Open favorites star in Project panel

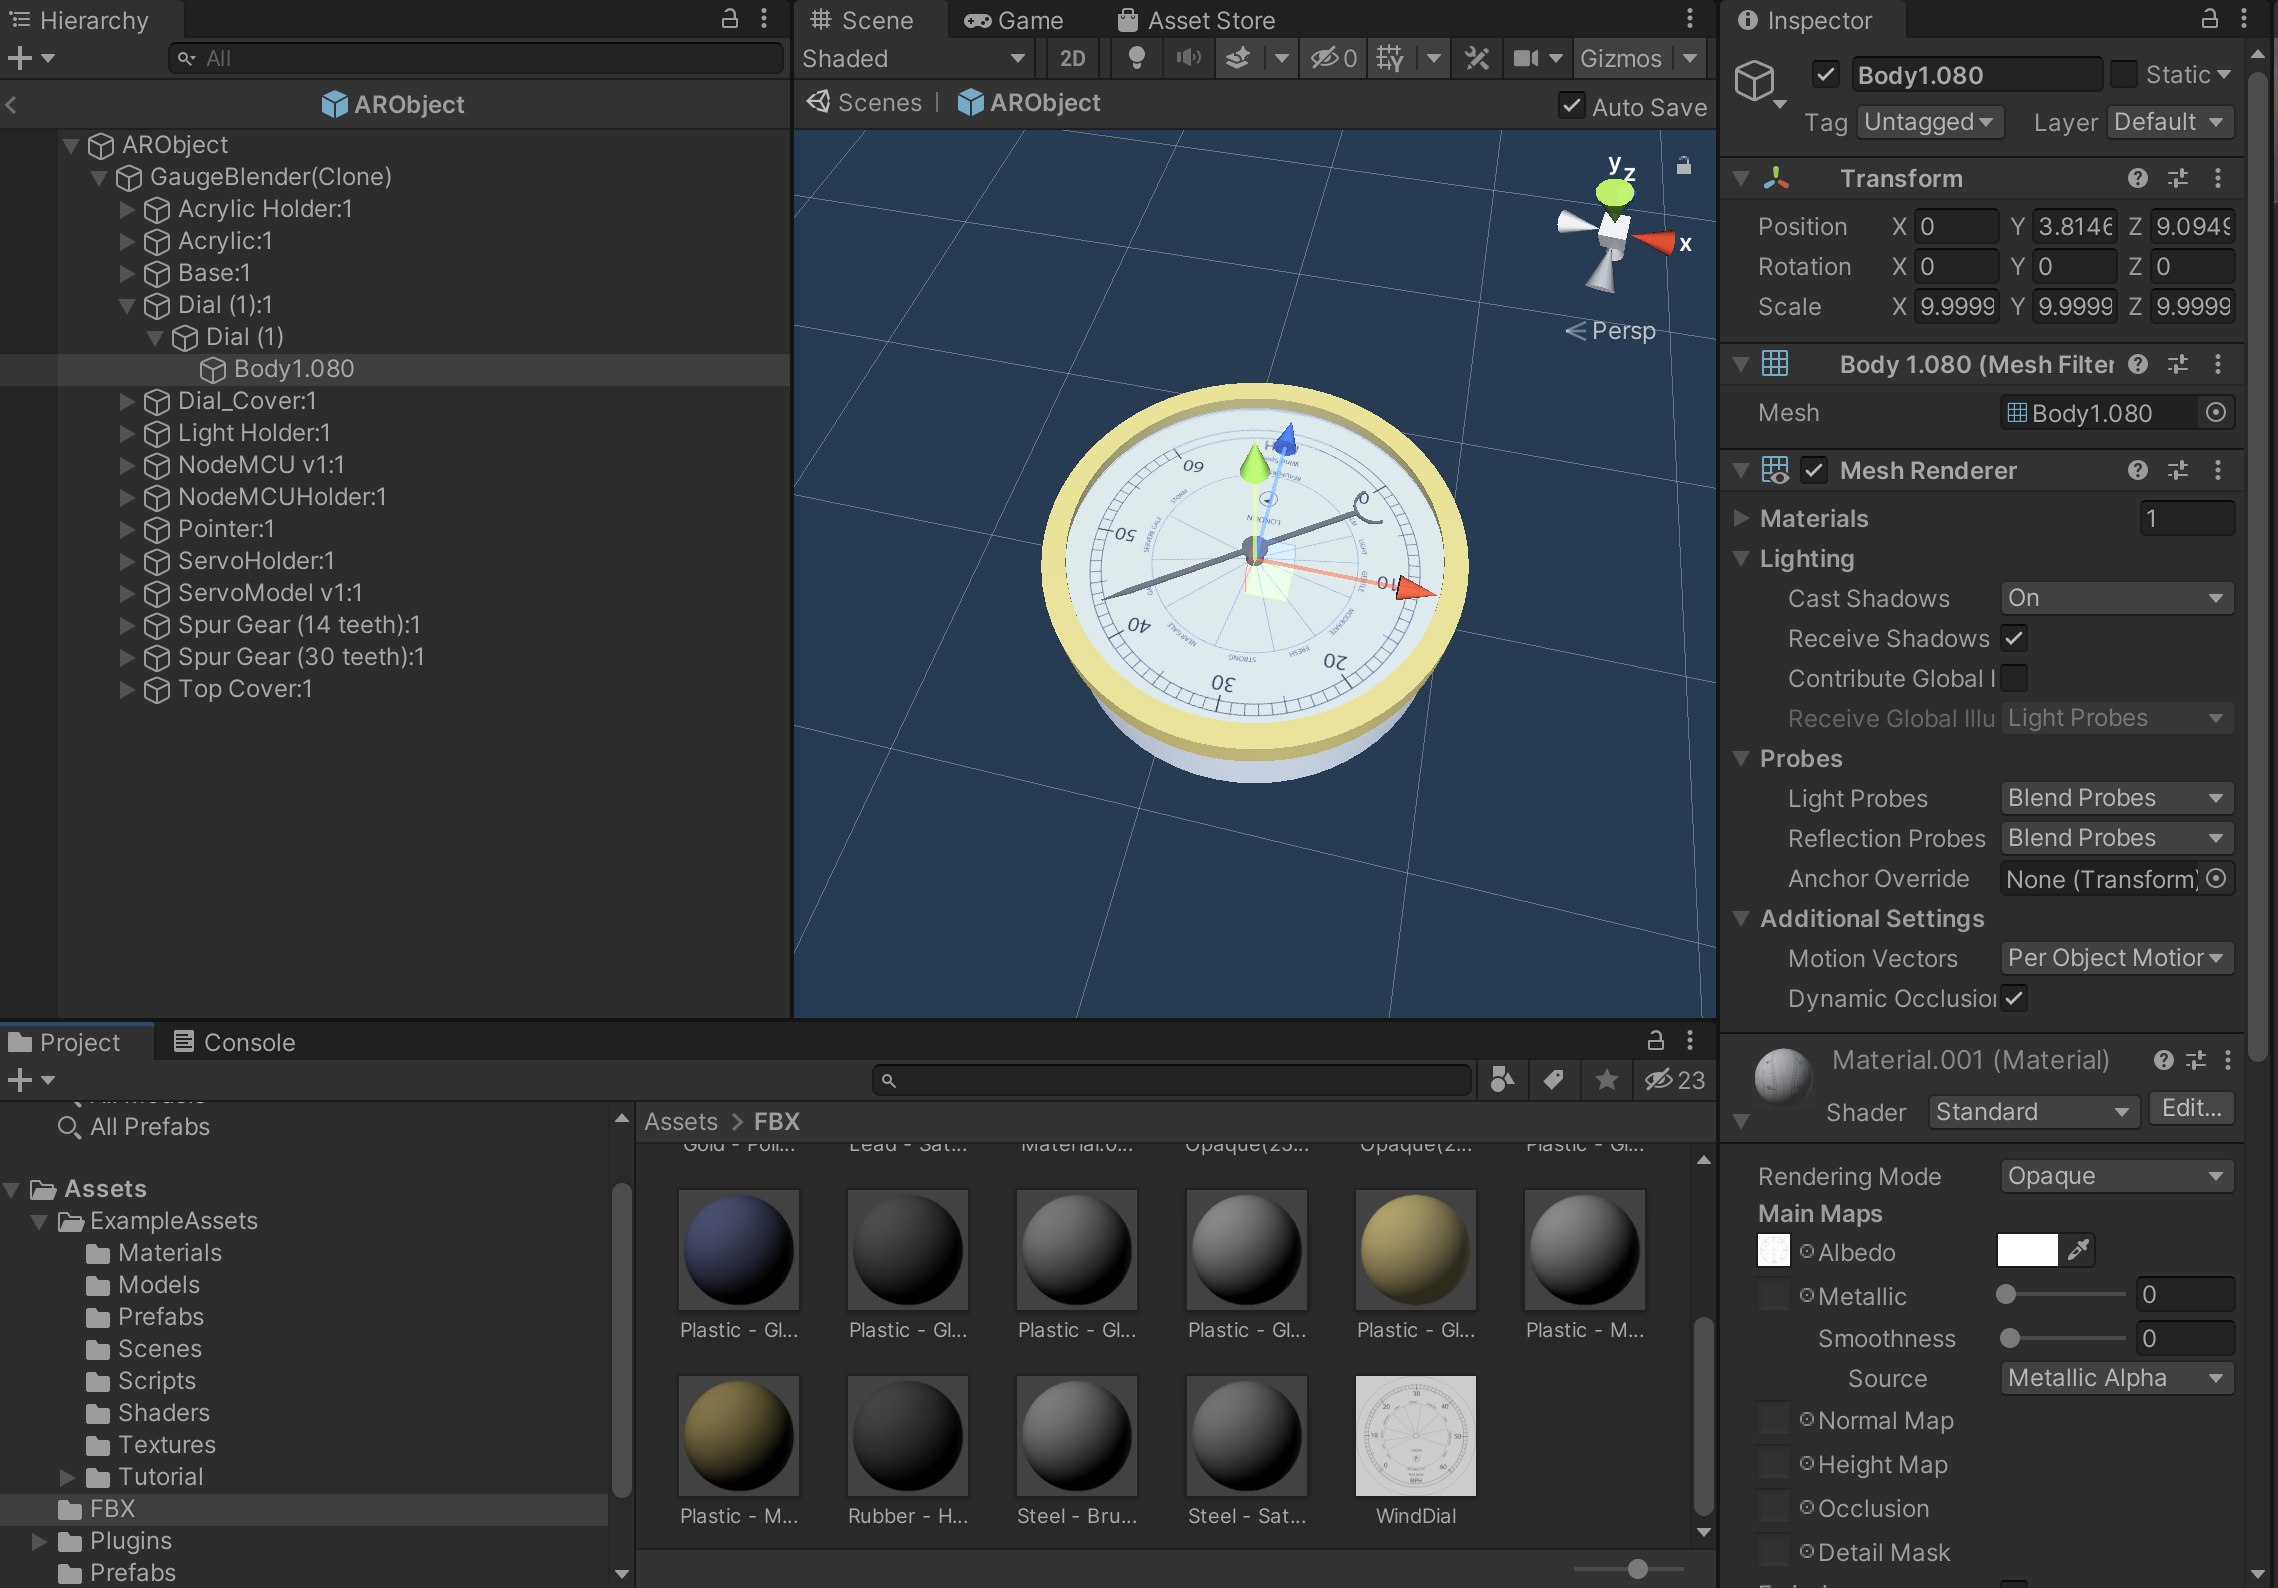[1607, 1079]
